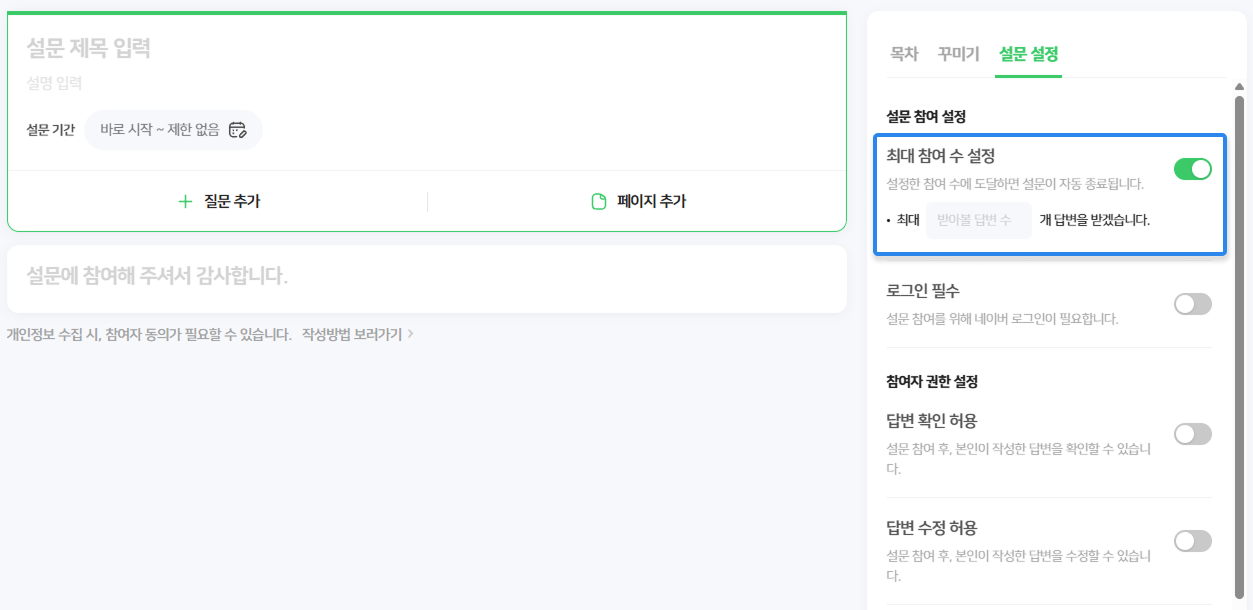Click the chevron after 작성방법 보러가기
The width and height of the screenshot is (1253, 610).
(x=410, y=334)
